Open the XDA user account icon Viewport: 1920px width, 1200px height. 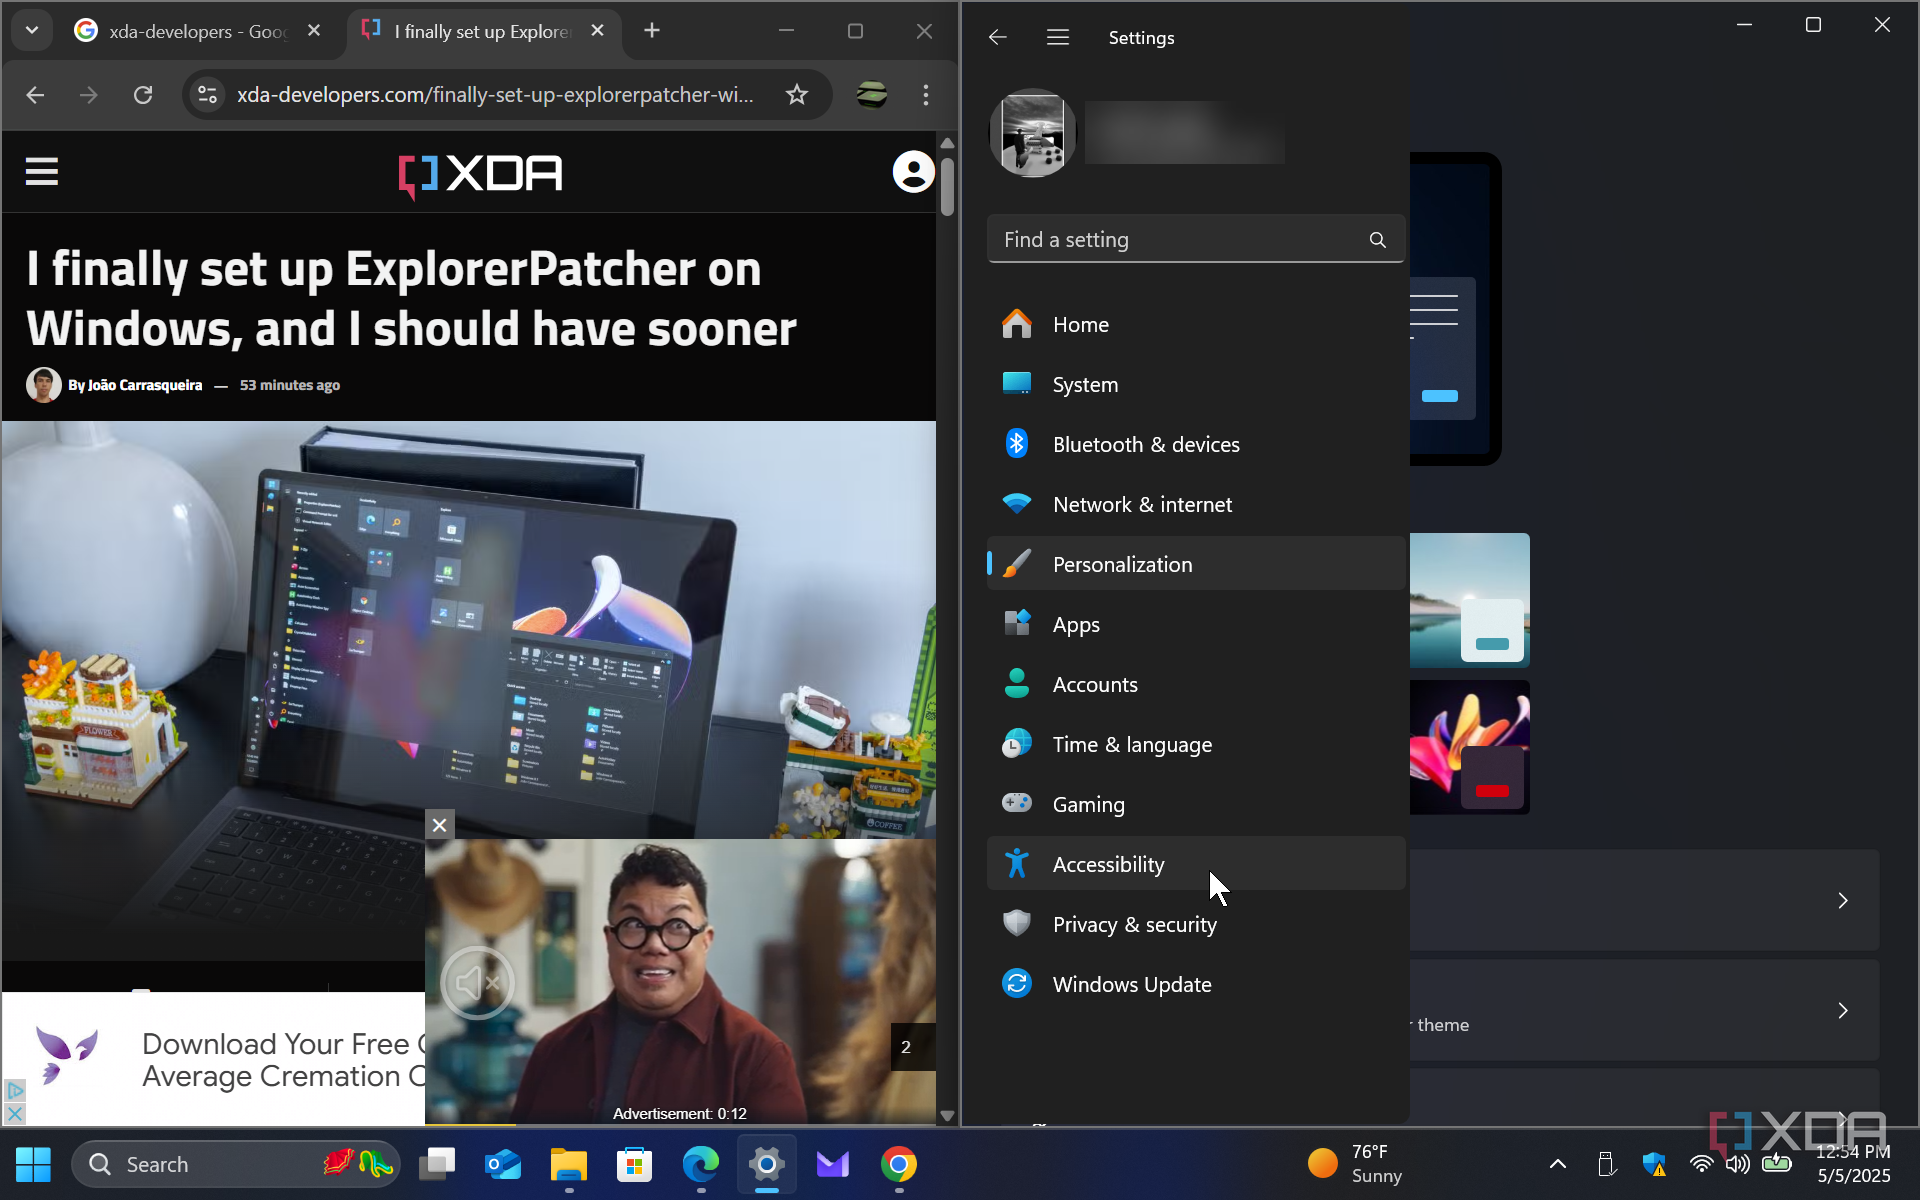tap(913, 172)
